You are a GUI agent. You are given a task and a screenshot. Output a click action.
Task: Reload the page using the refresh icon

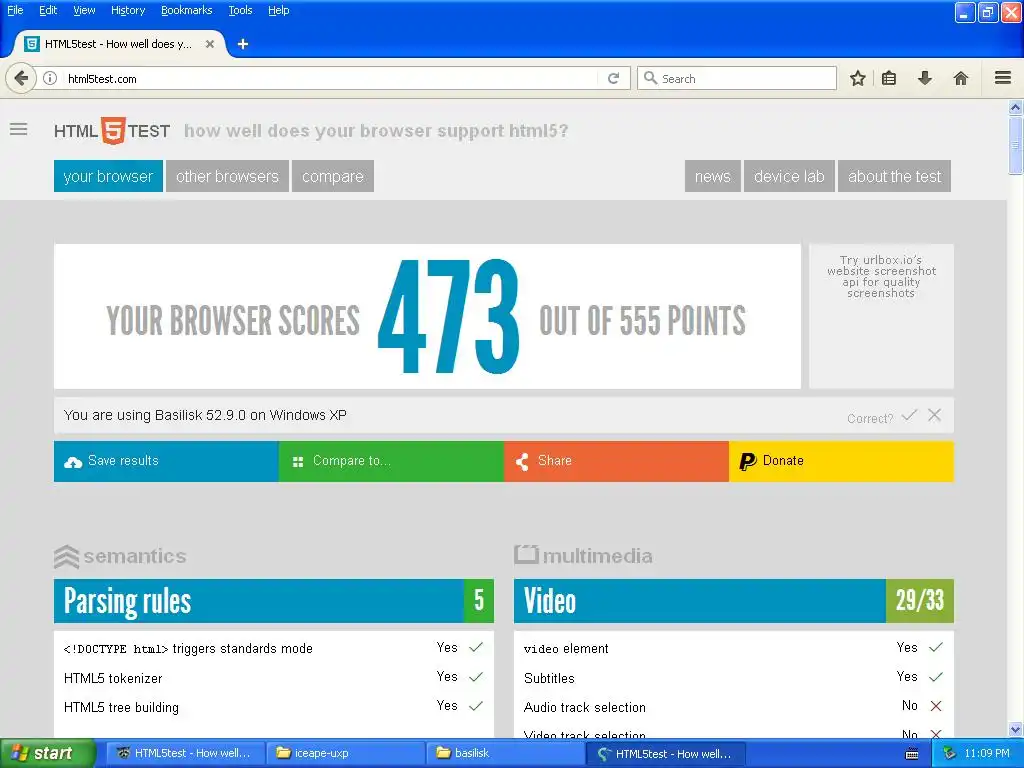pos(613,78)
